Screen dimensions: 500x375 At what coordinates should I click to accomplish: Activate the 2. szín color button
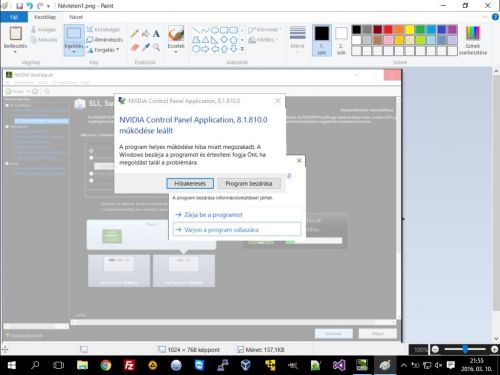pyautogui.click(x=341, y=40)
